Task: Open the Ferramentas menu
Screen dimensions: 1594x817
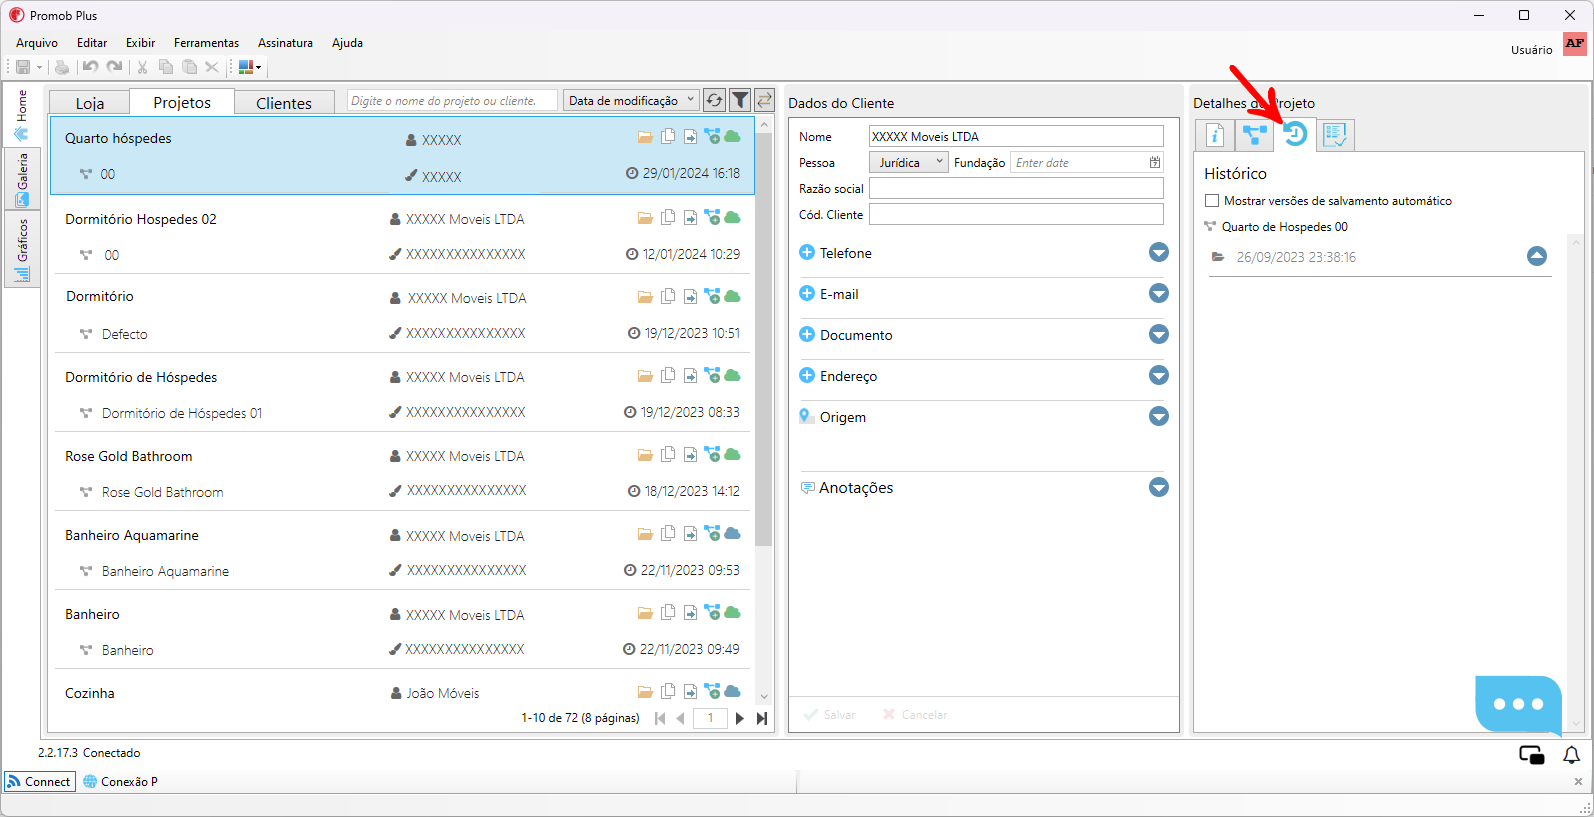Action: (x=206, y=43)
